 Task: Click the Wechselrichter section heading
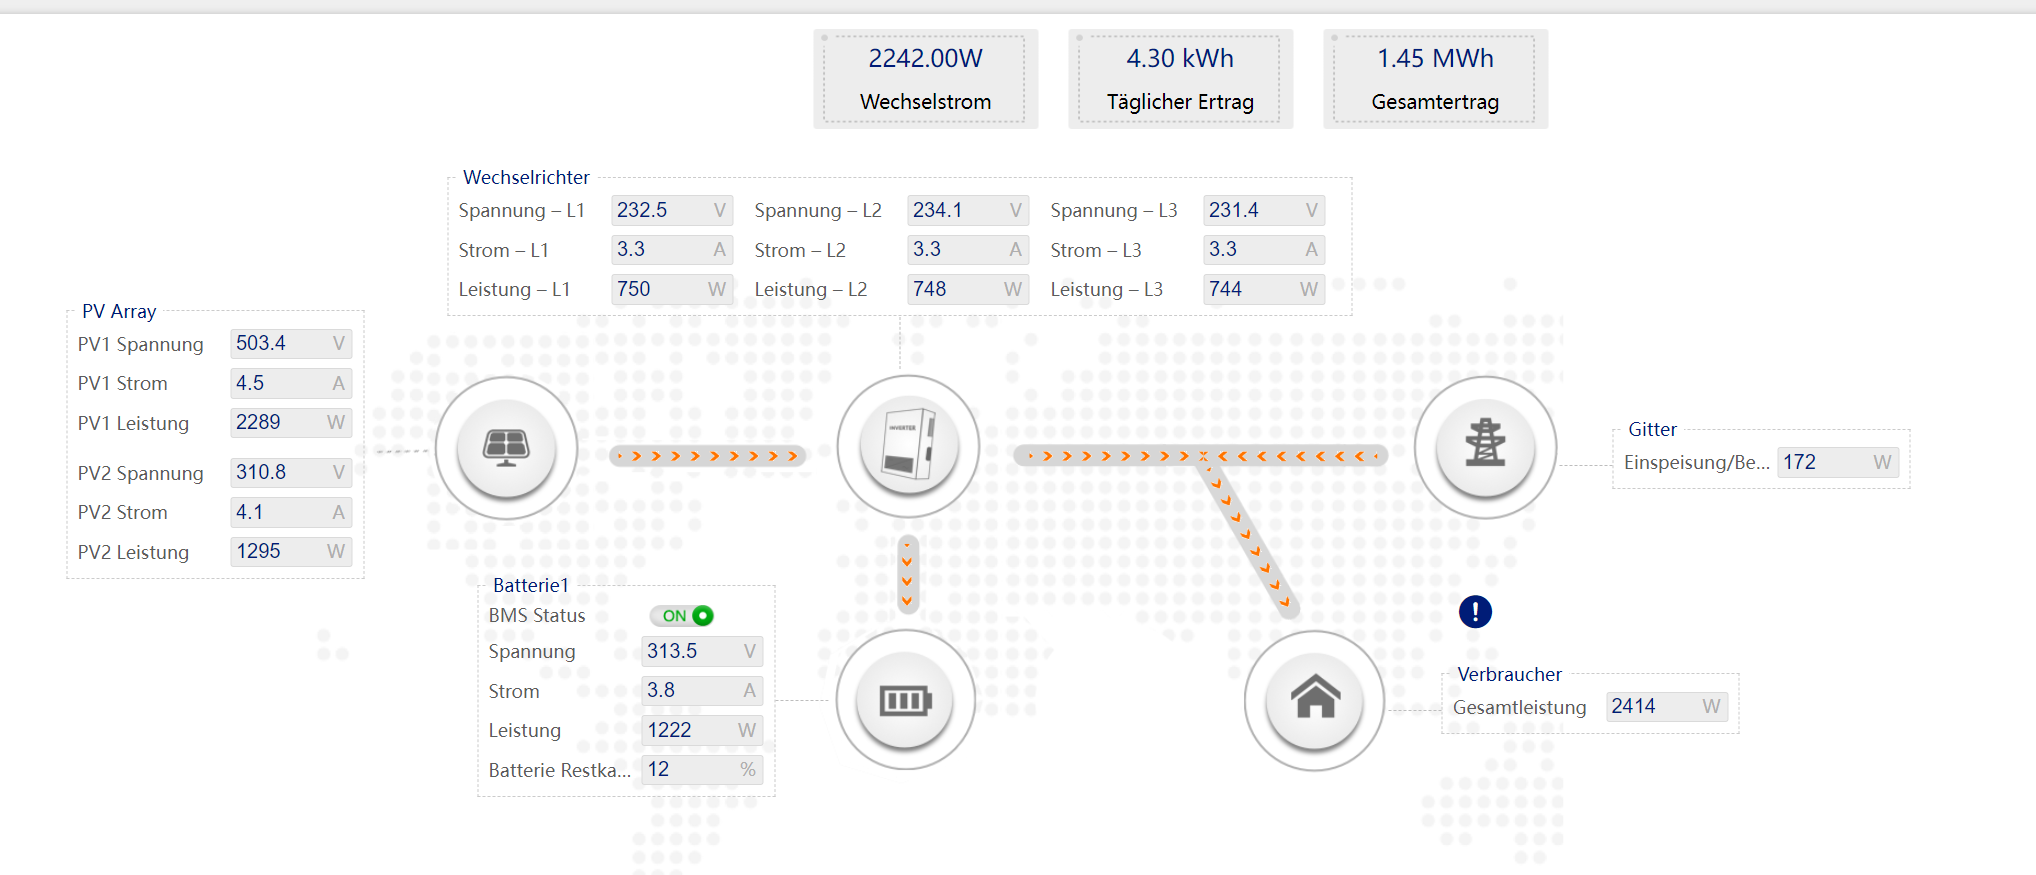(x=526, y=177)
